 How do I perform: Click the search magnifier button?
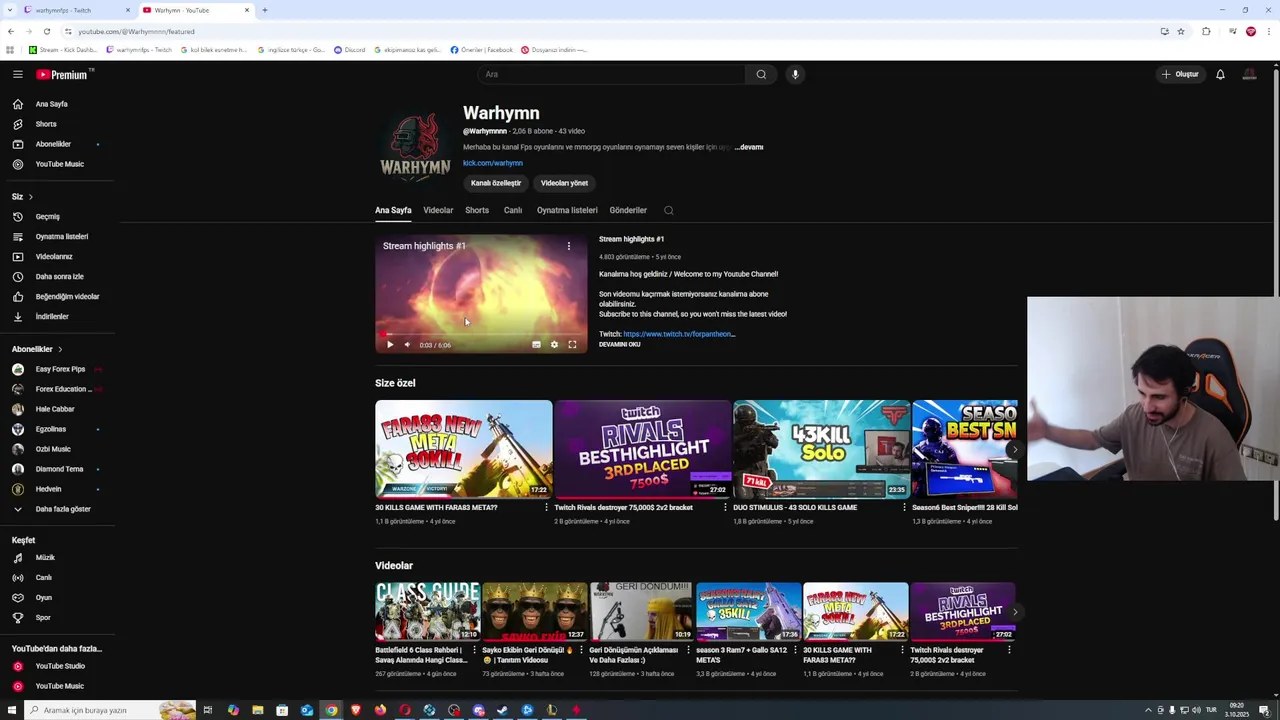(x=761, y=74)
